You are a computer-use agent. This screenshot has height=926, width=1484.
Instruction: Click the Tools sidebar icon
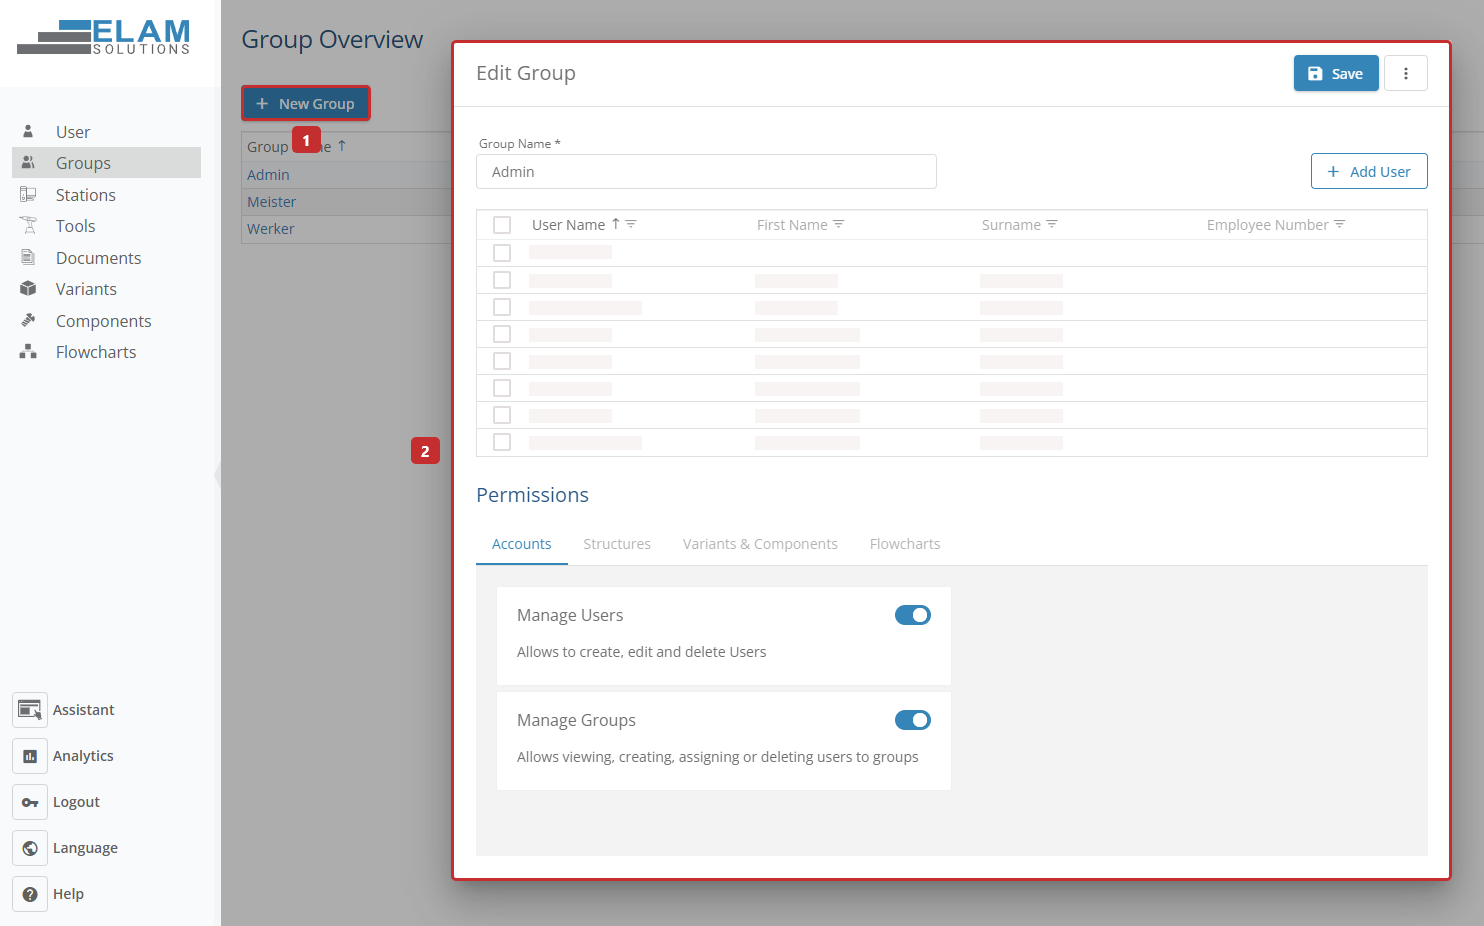click(27, 225)
